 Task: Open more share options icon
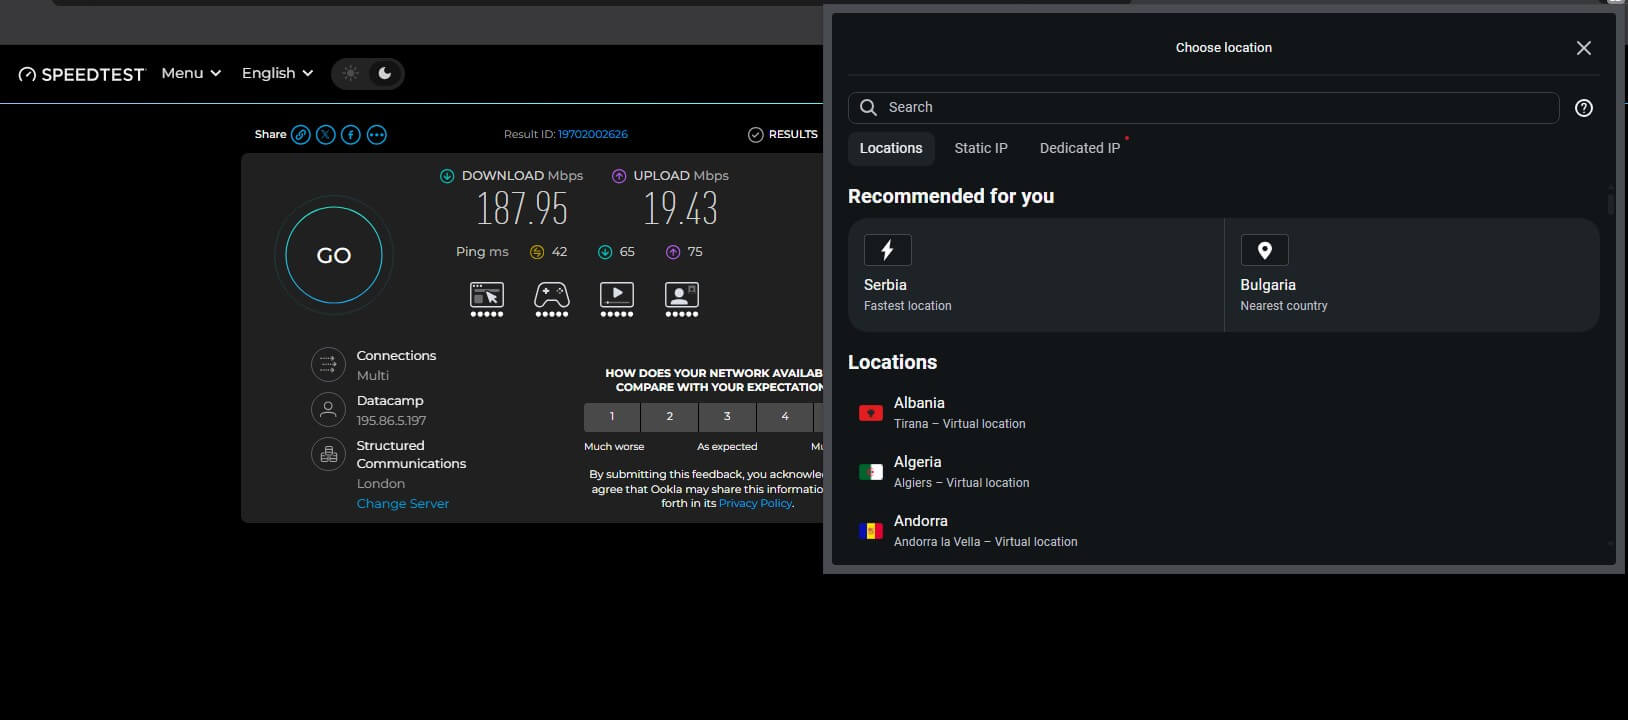coord(377,134)
